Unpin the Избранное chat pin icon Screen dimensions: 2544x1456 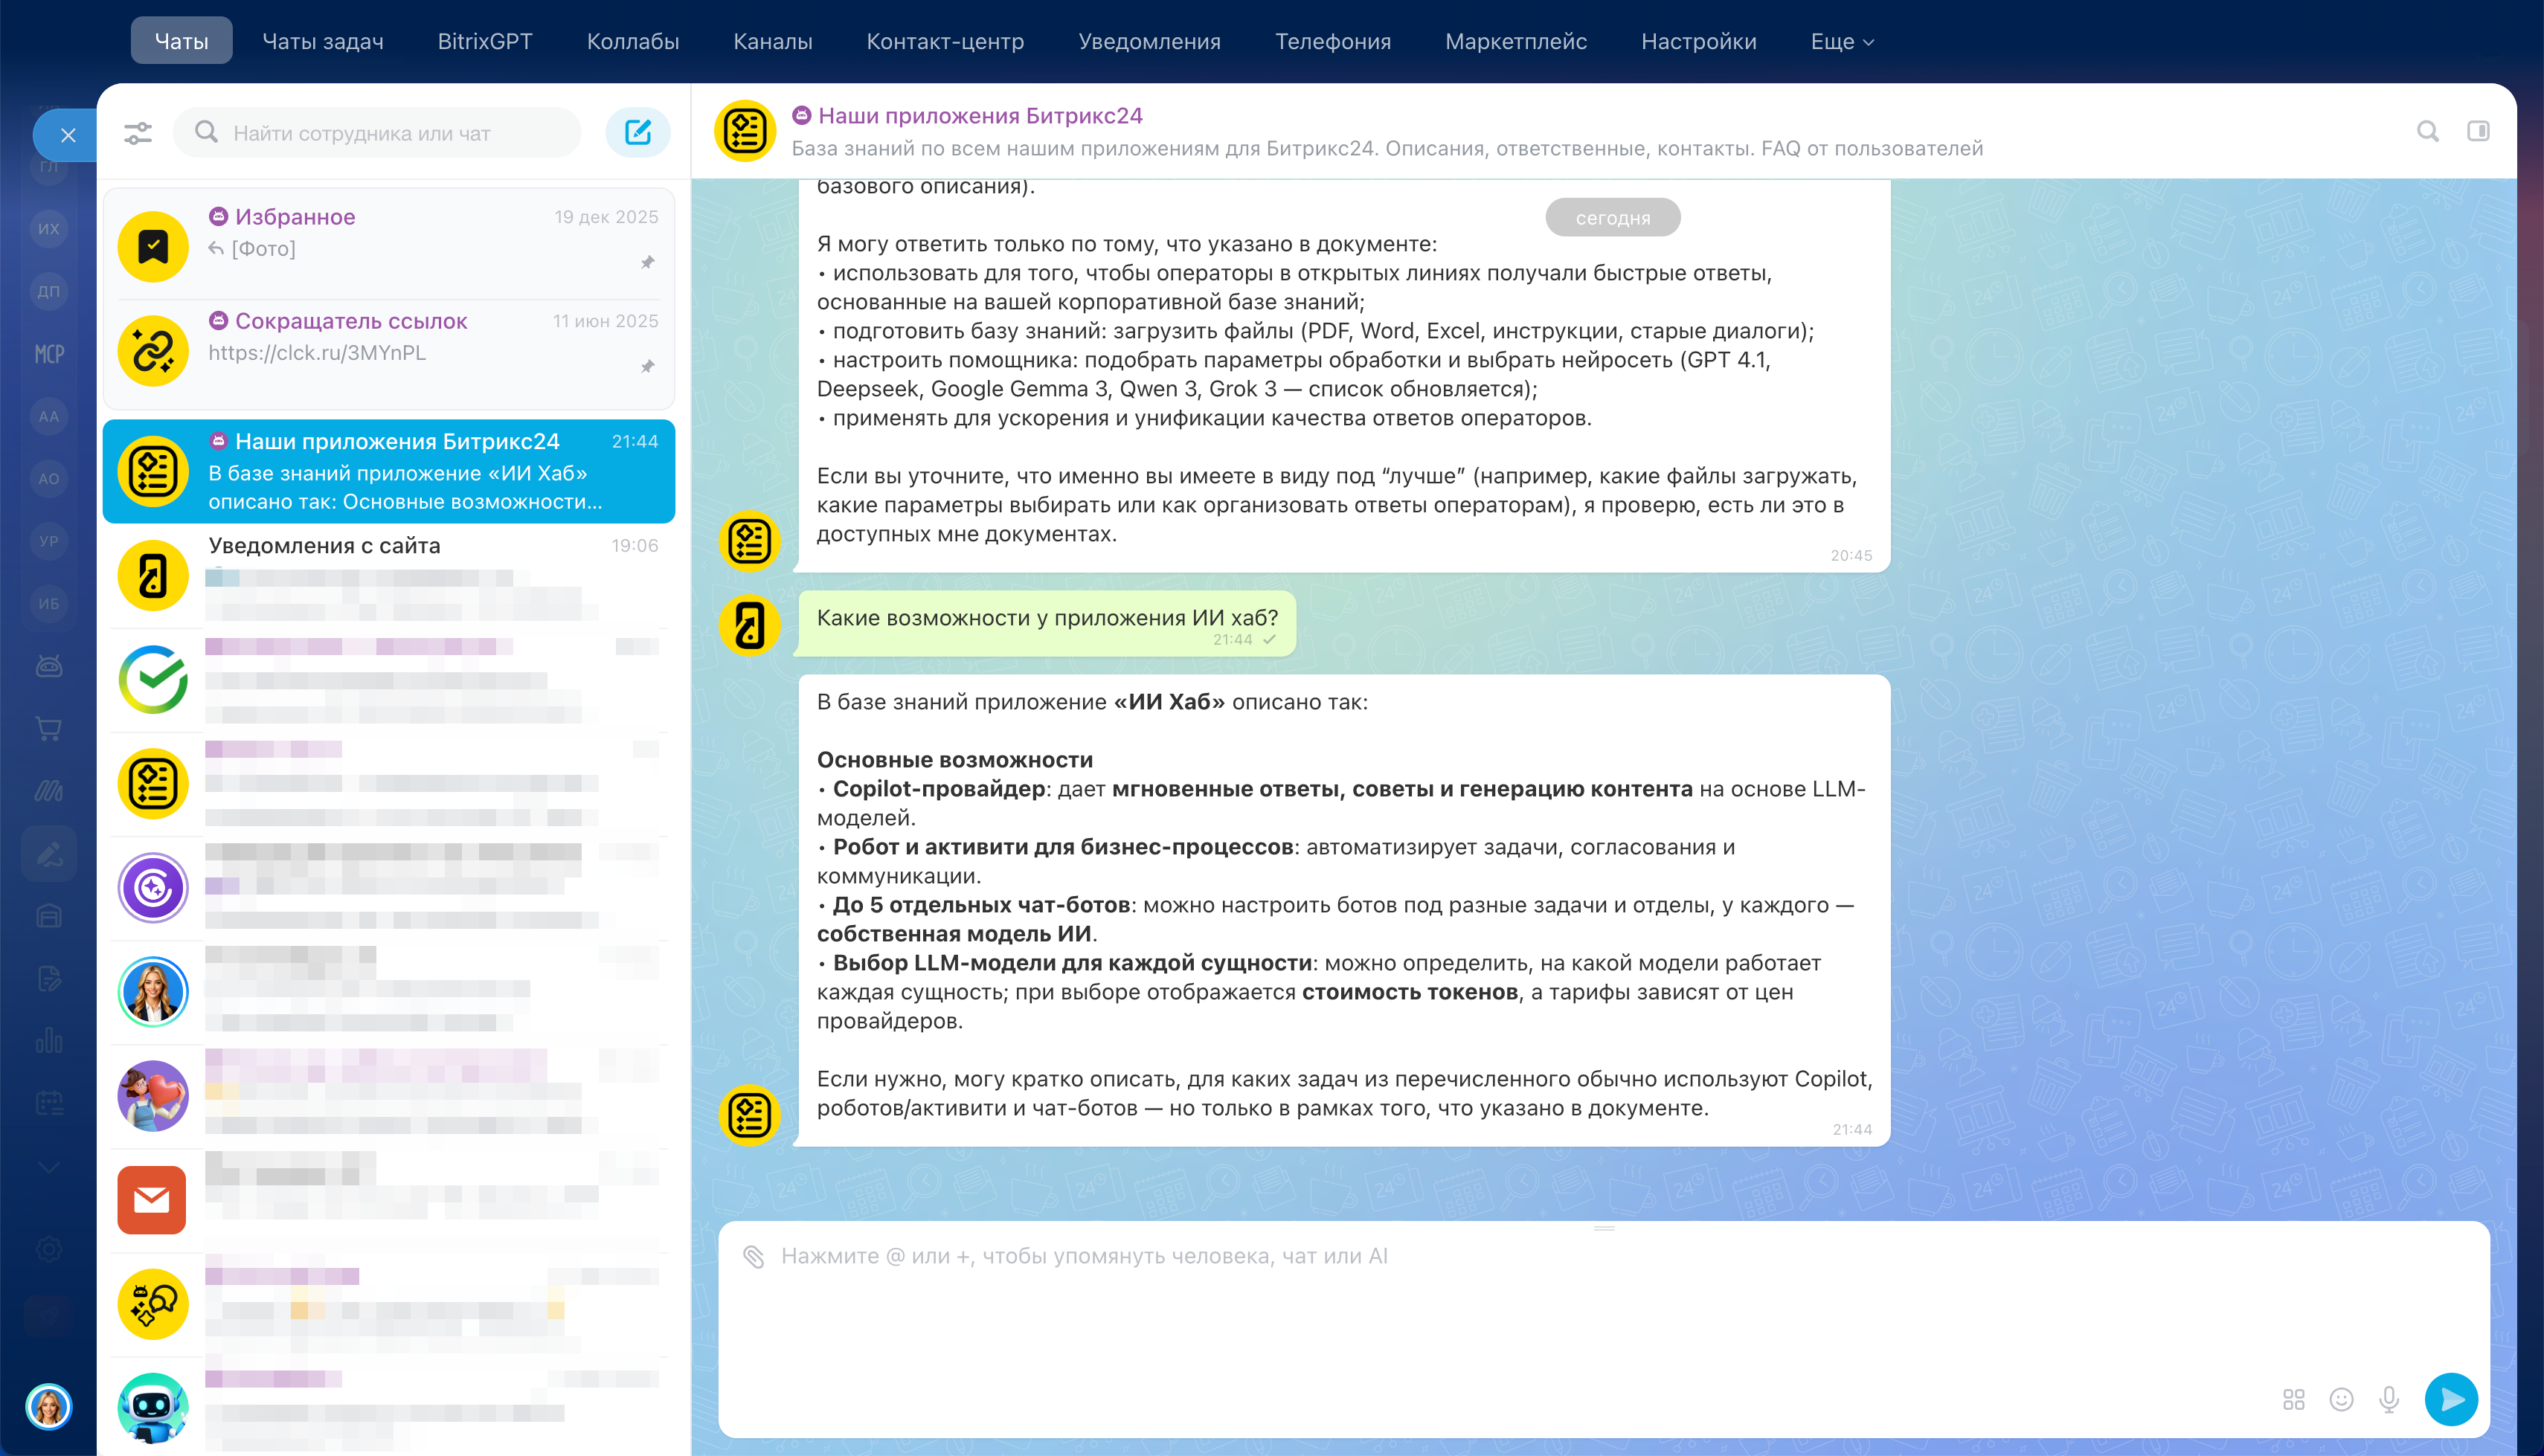click(648, 262)
